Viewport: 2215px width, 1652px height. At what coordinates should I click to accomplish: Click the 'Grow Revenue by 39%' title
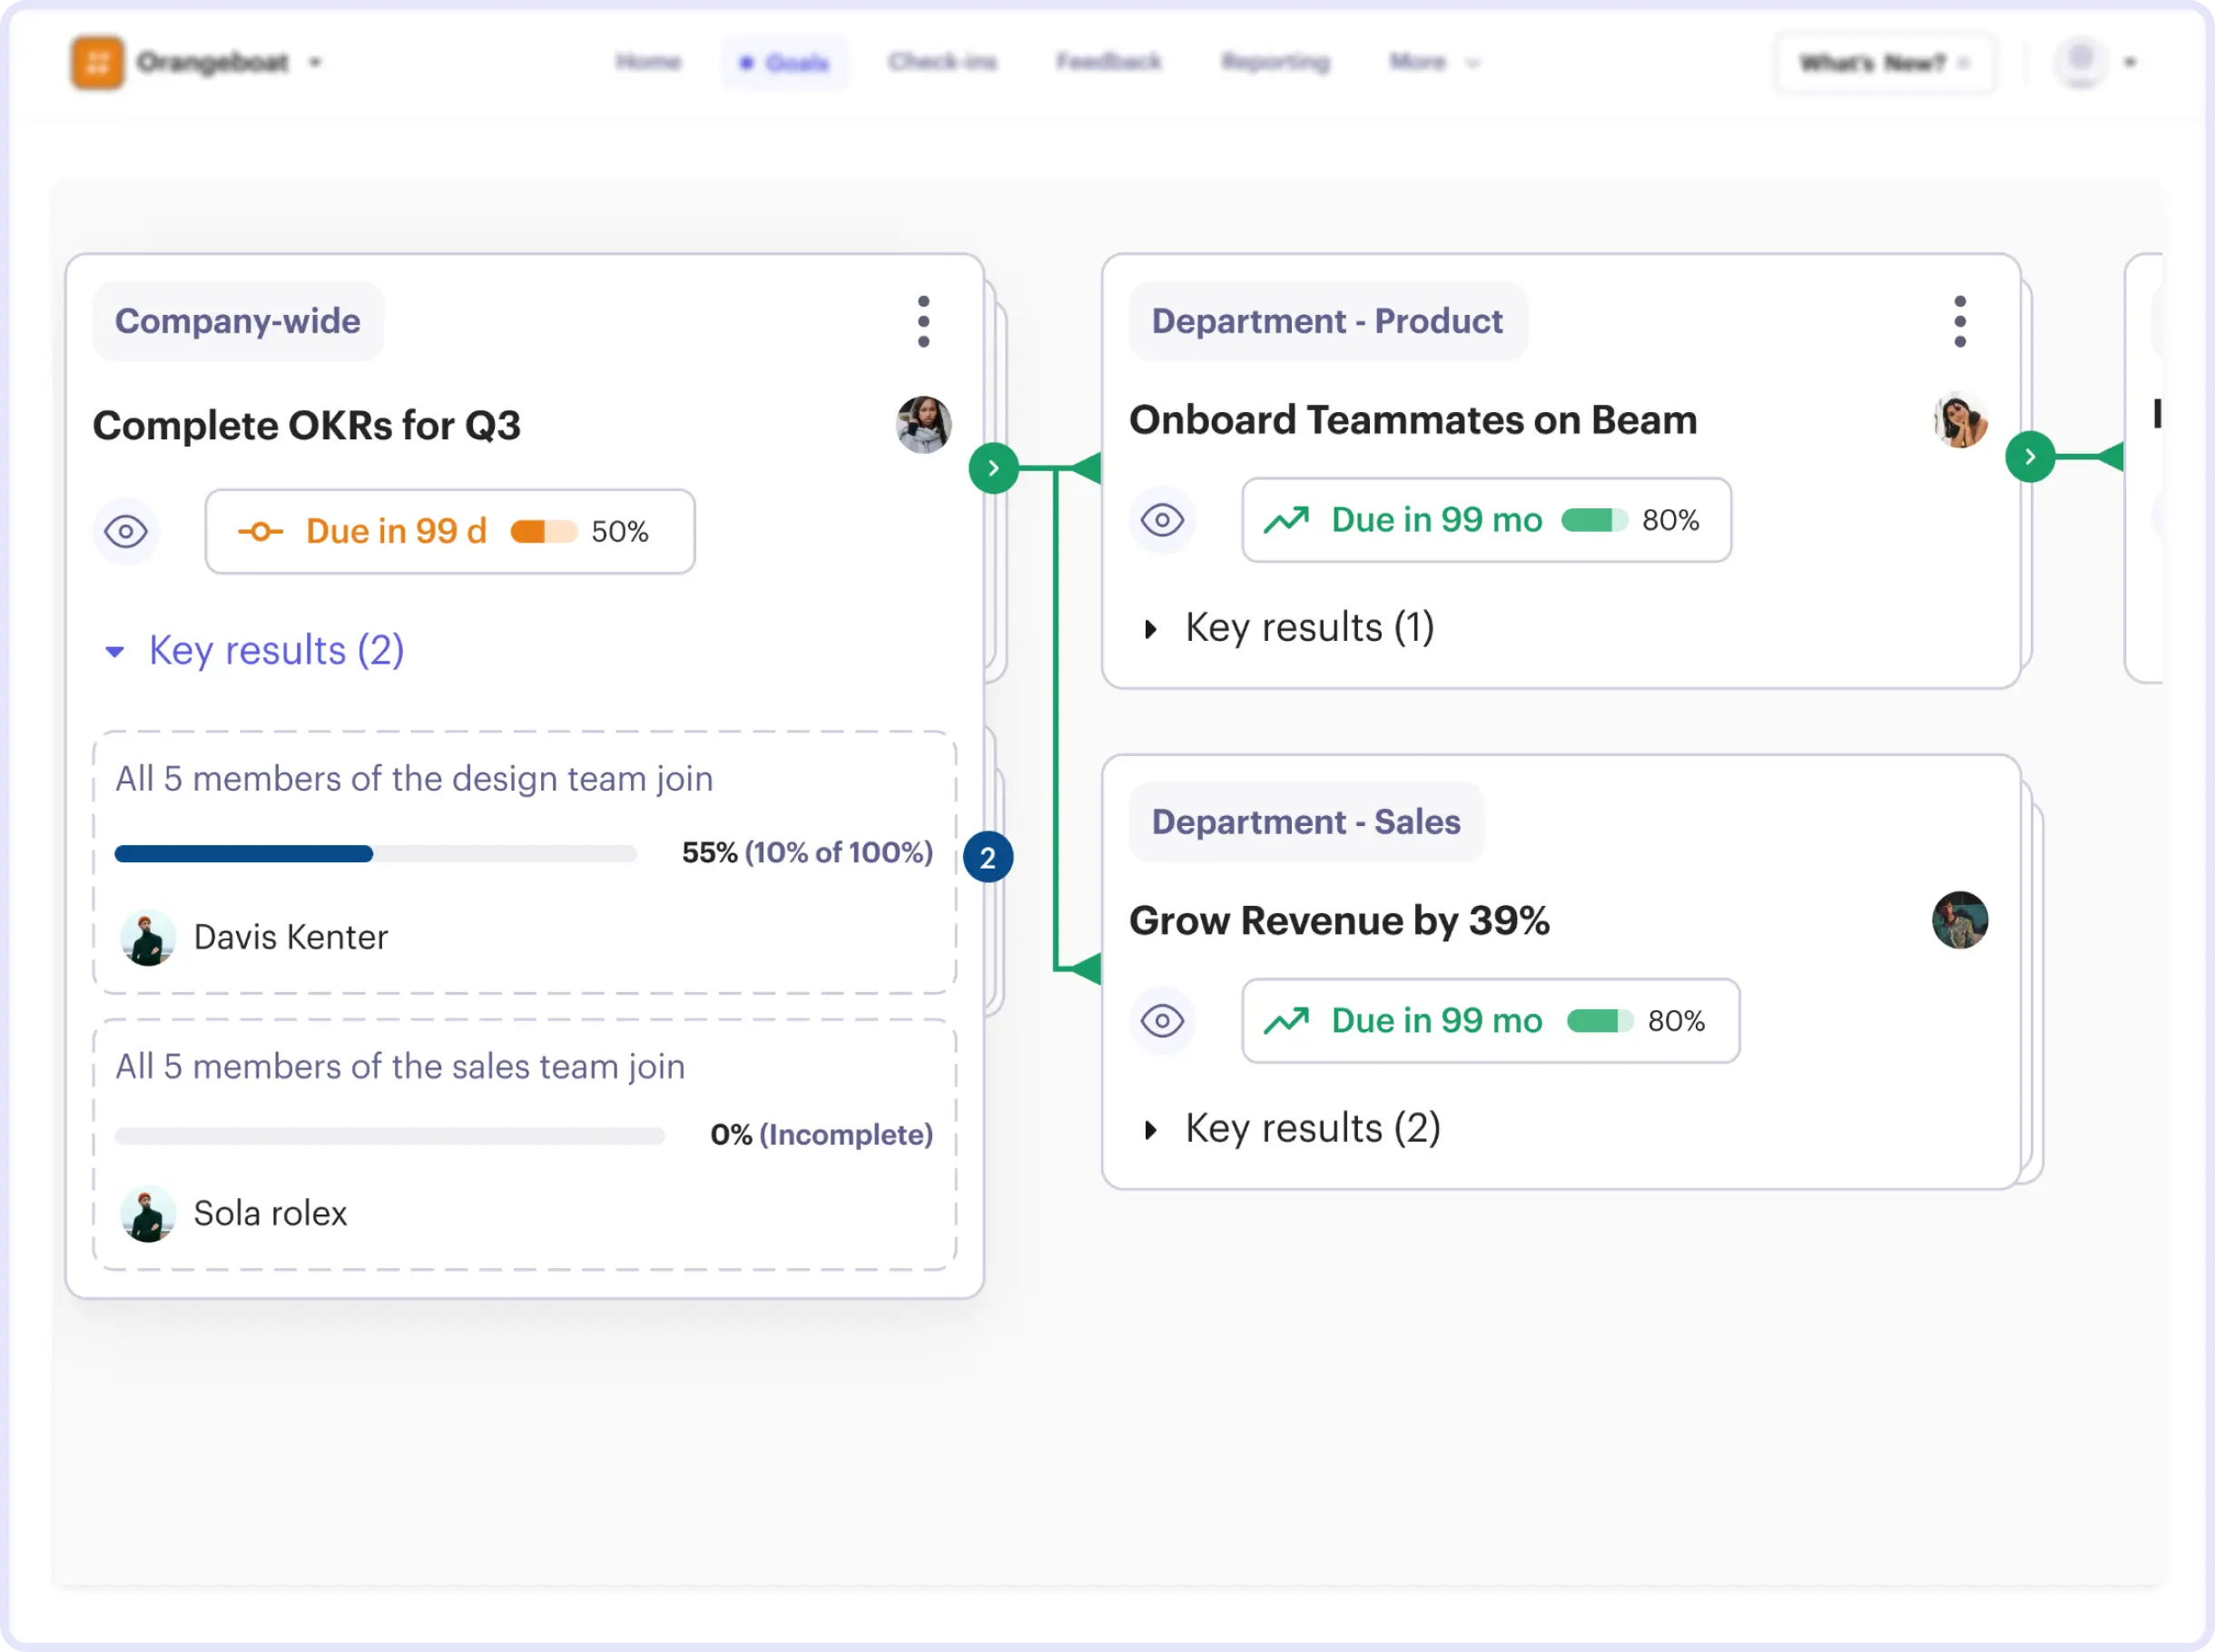pos(1339,921)
